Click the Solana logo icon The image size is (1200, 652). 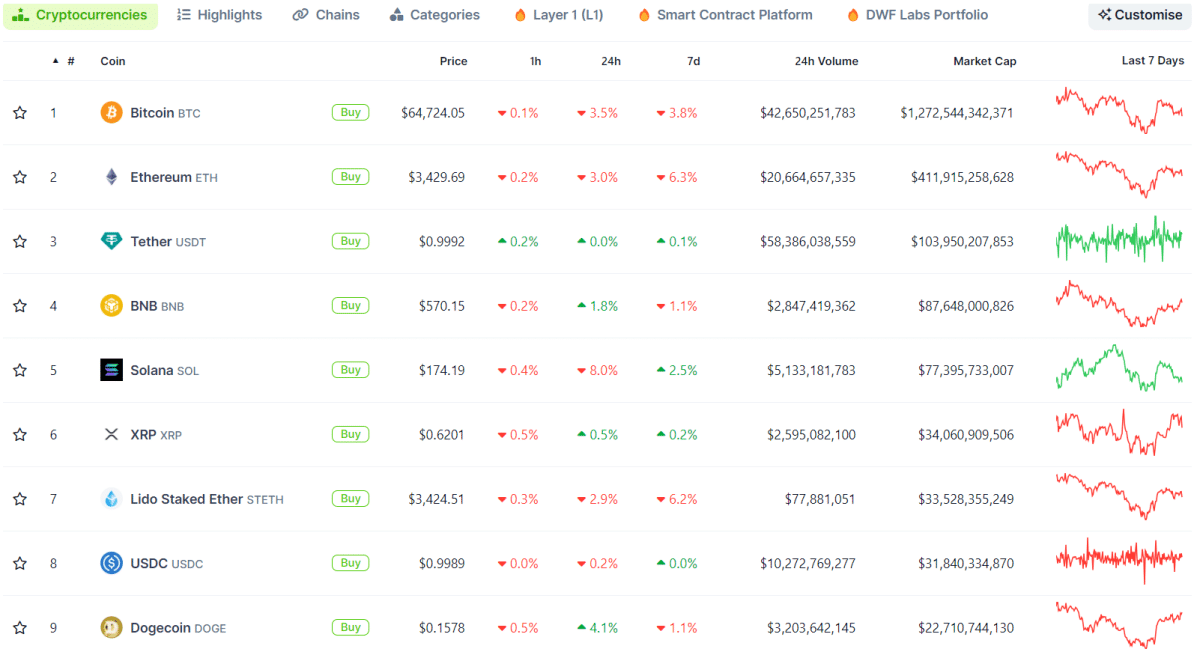(x=111, y=370)
